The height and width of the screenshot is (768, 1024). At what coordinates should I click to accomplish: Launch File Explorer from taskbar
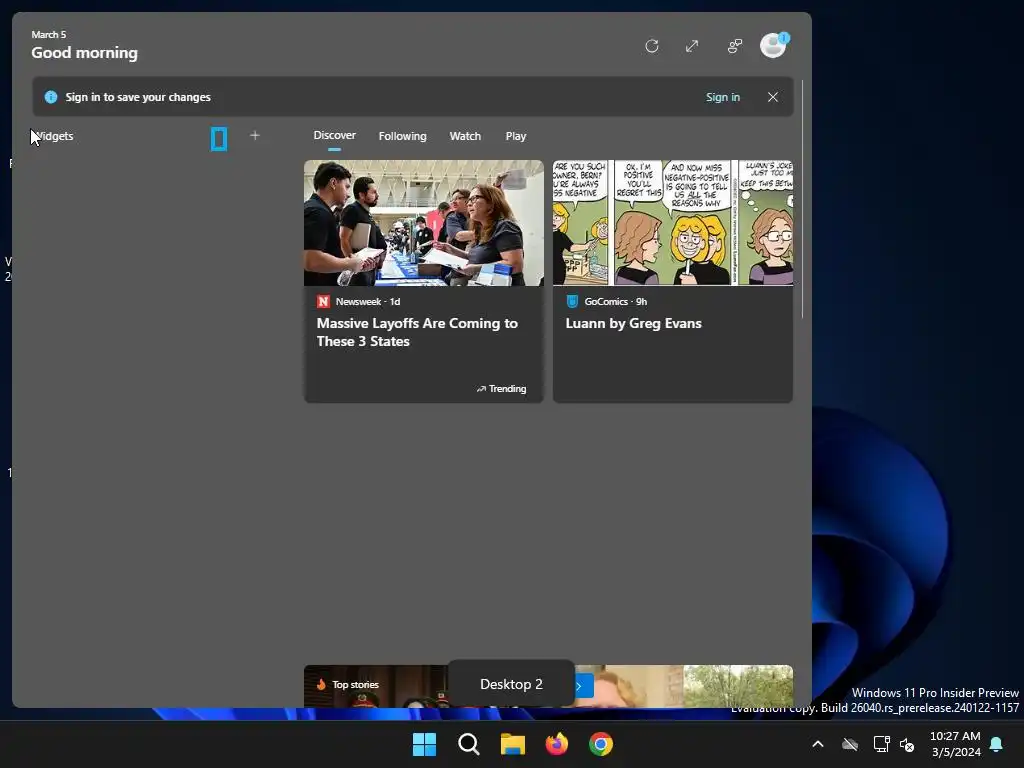pos(513,744)
